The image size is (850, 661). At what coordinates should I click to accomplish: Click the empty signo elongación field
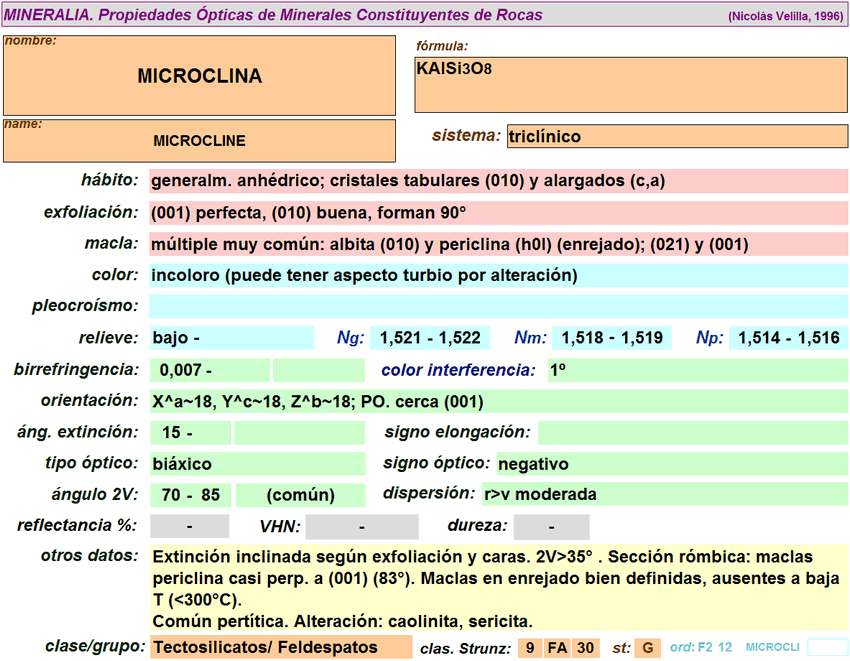point(692,433)
